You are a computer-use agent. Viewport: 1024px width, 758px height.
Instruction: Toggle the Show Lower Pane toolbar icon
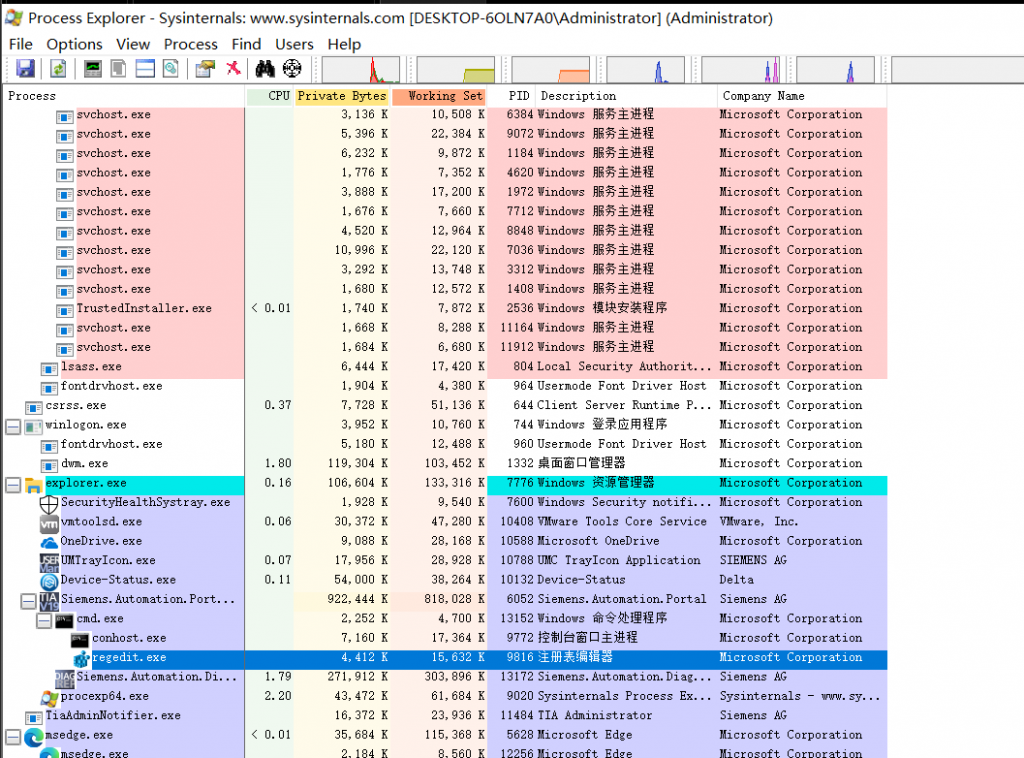(145, 68)
